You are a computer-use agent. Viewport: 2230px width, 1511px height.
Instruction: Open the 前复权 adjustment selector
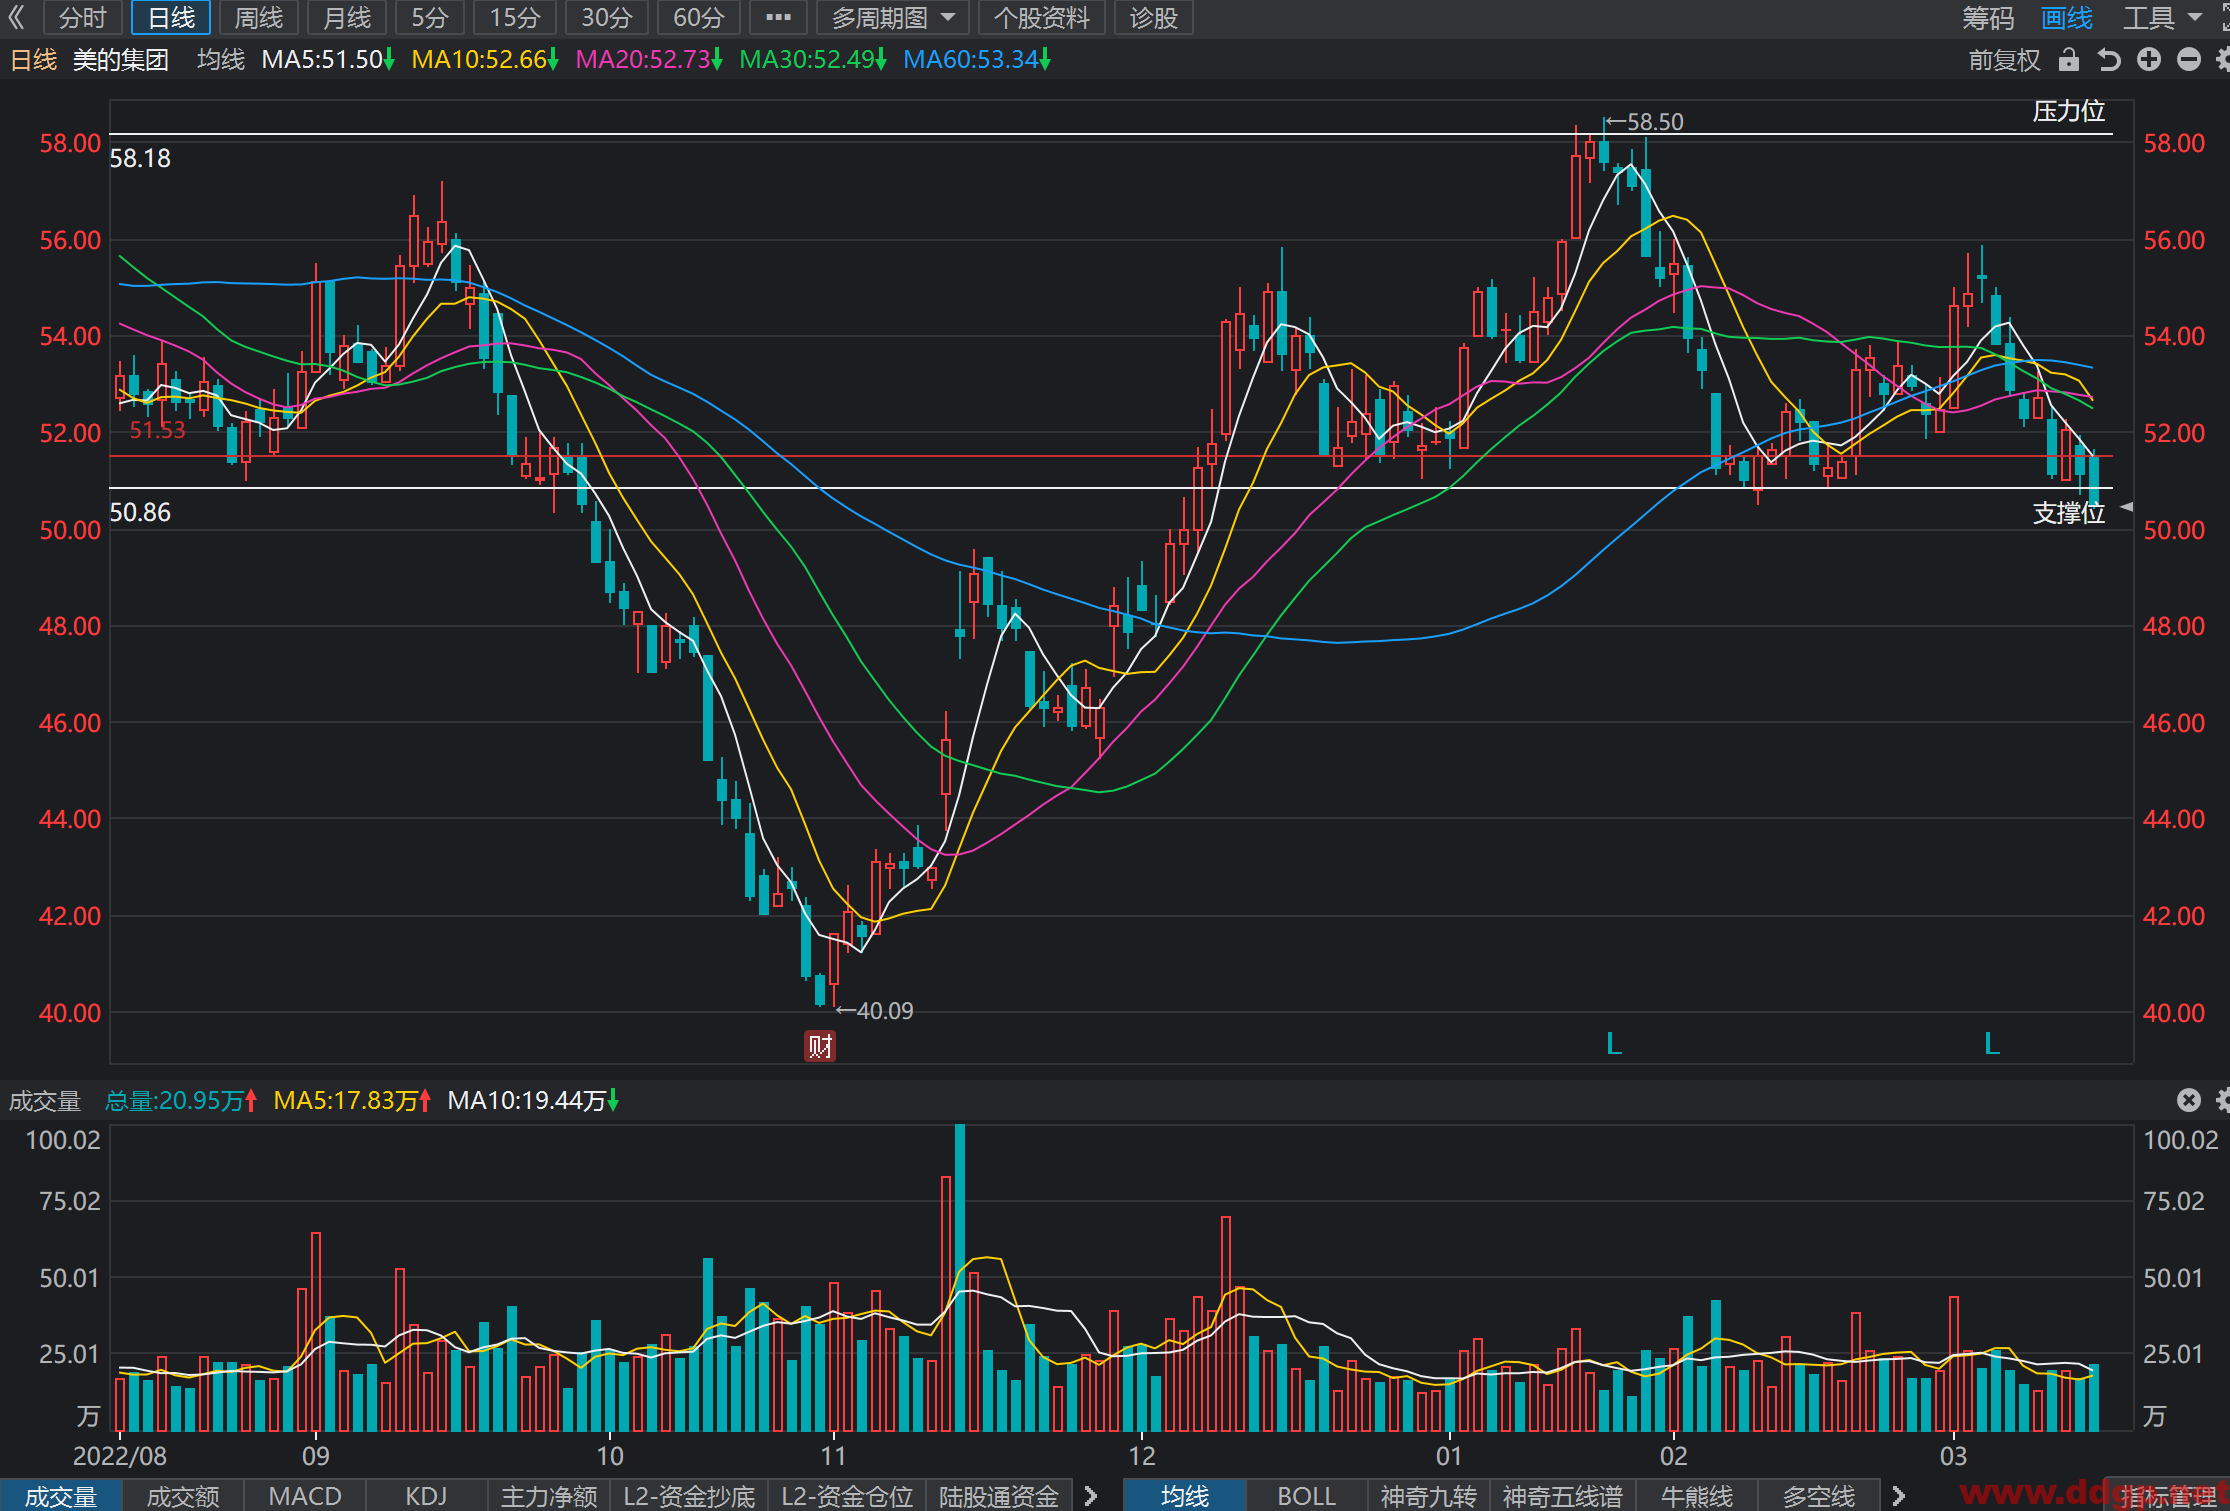click(x=2004, y=60)
